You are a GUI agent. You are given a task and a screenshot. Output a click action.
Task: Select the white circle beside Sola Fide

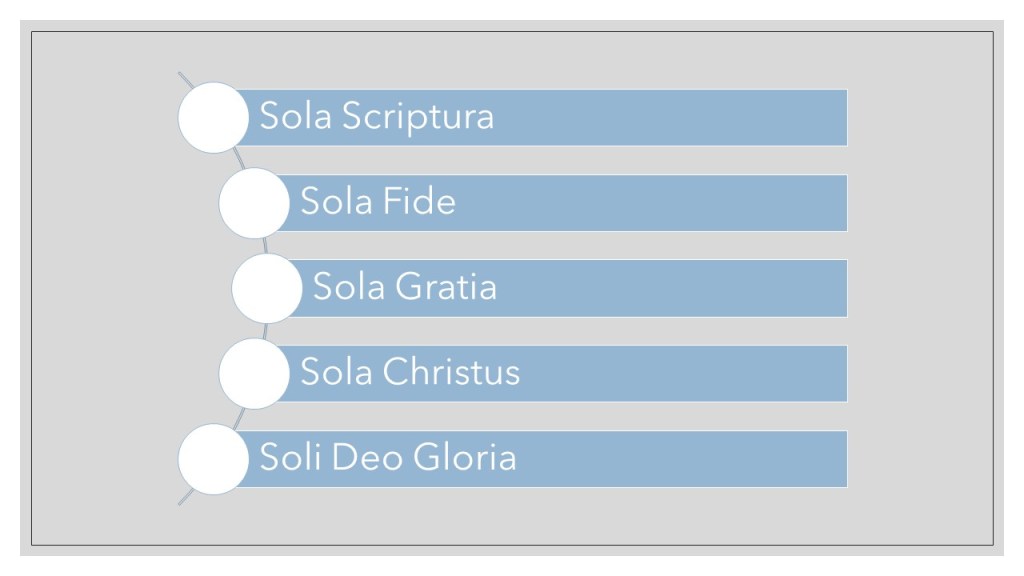click(254, 203)
